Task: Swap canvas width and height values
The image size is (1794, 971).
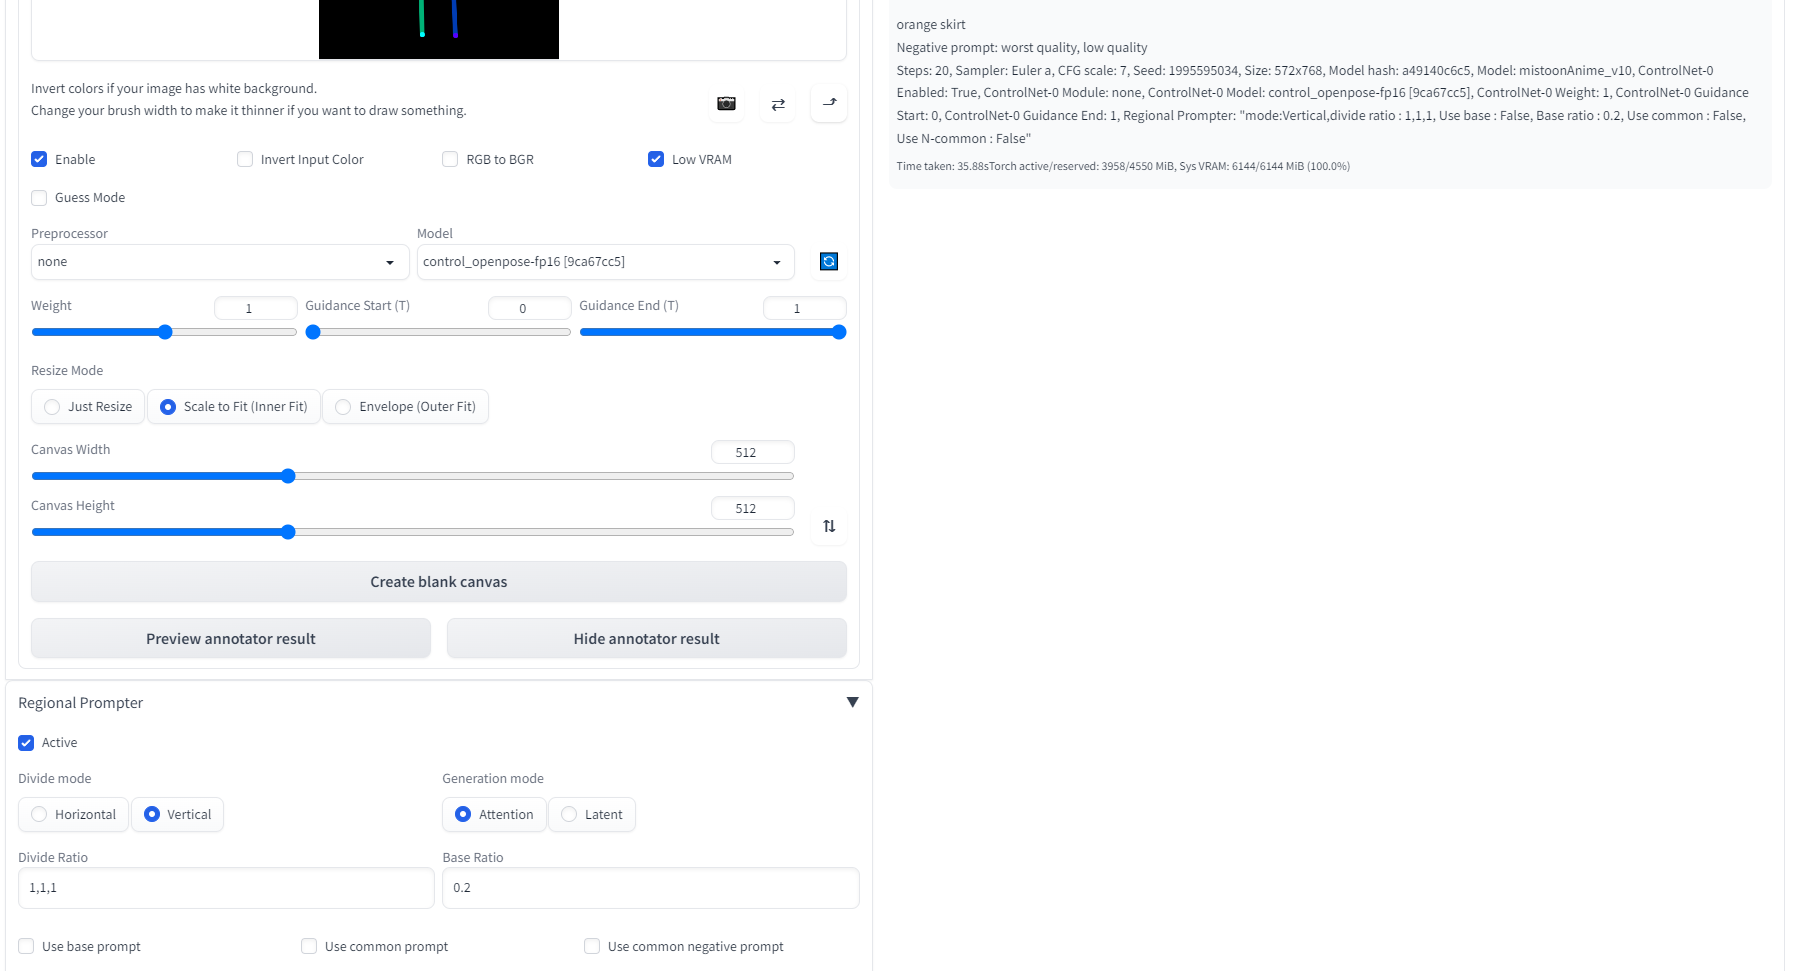Action: [x=828, y=527]
